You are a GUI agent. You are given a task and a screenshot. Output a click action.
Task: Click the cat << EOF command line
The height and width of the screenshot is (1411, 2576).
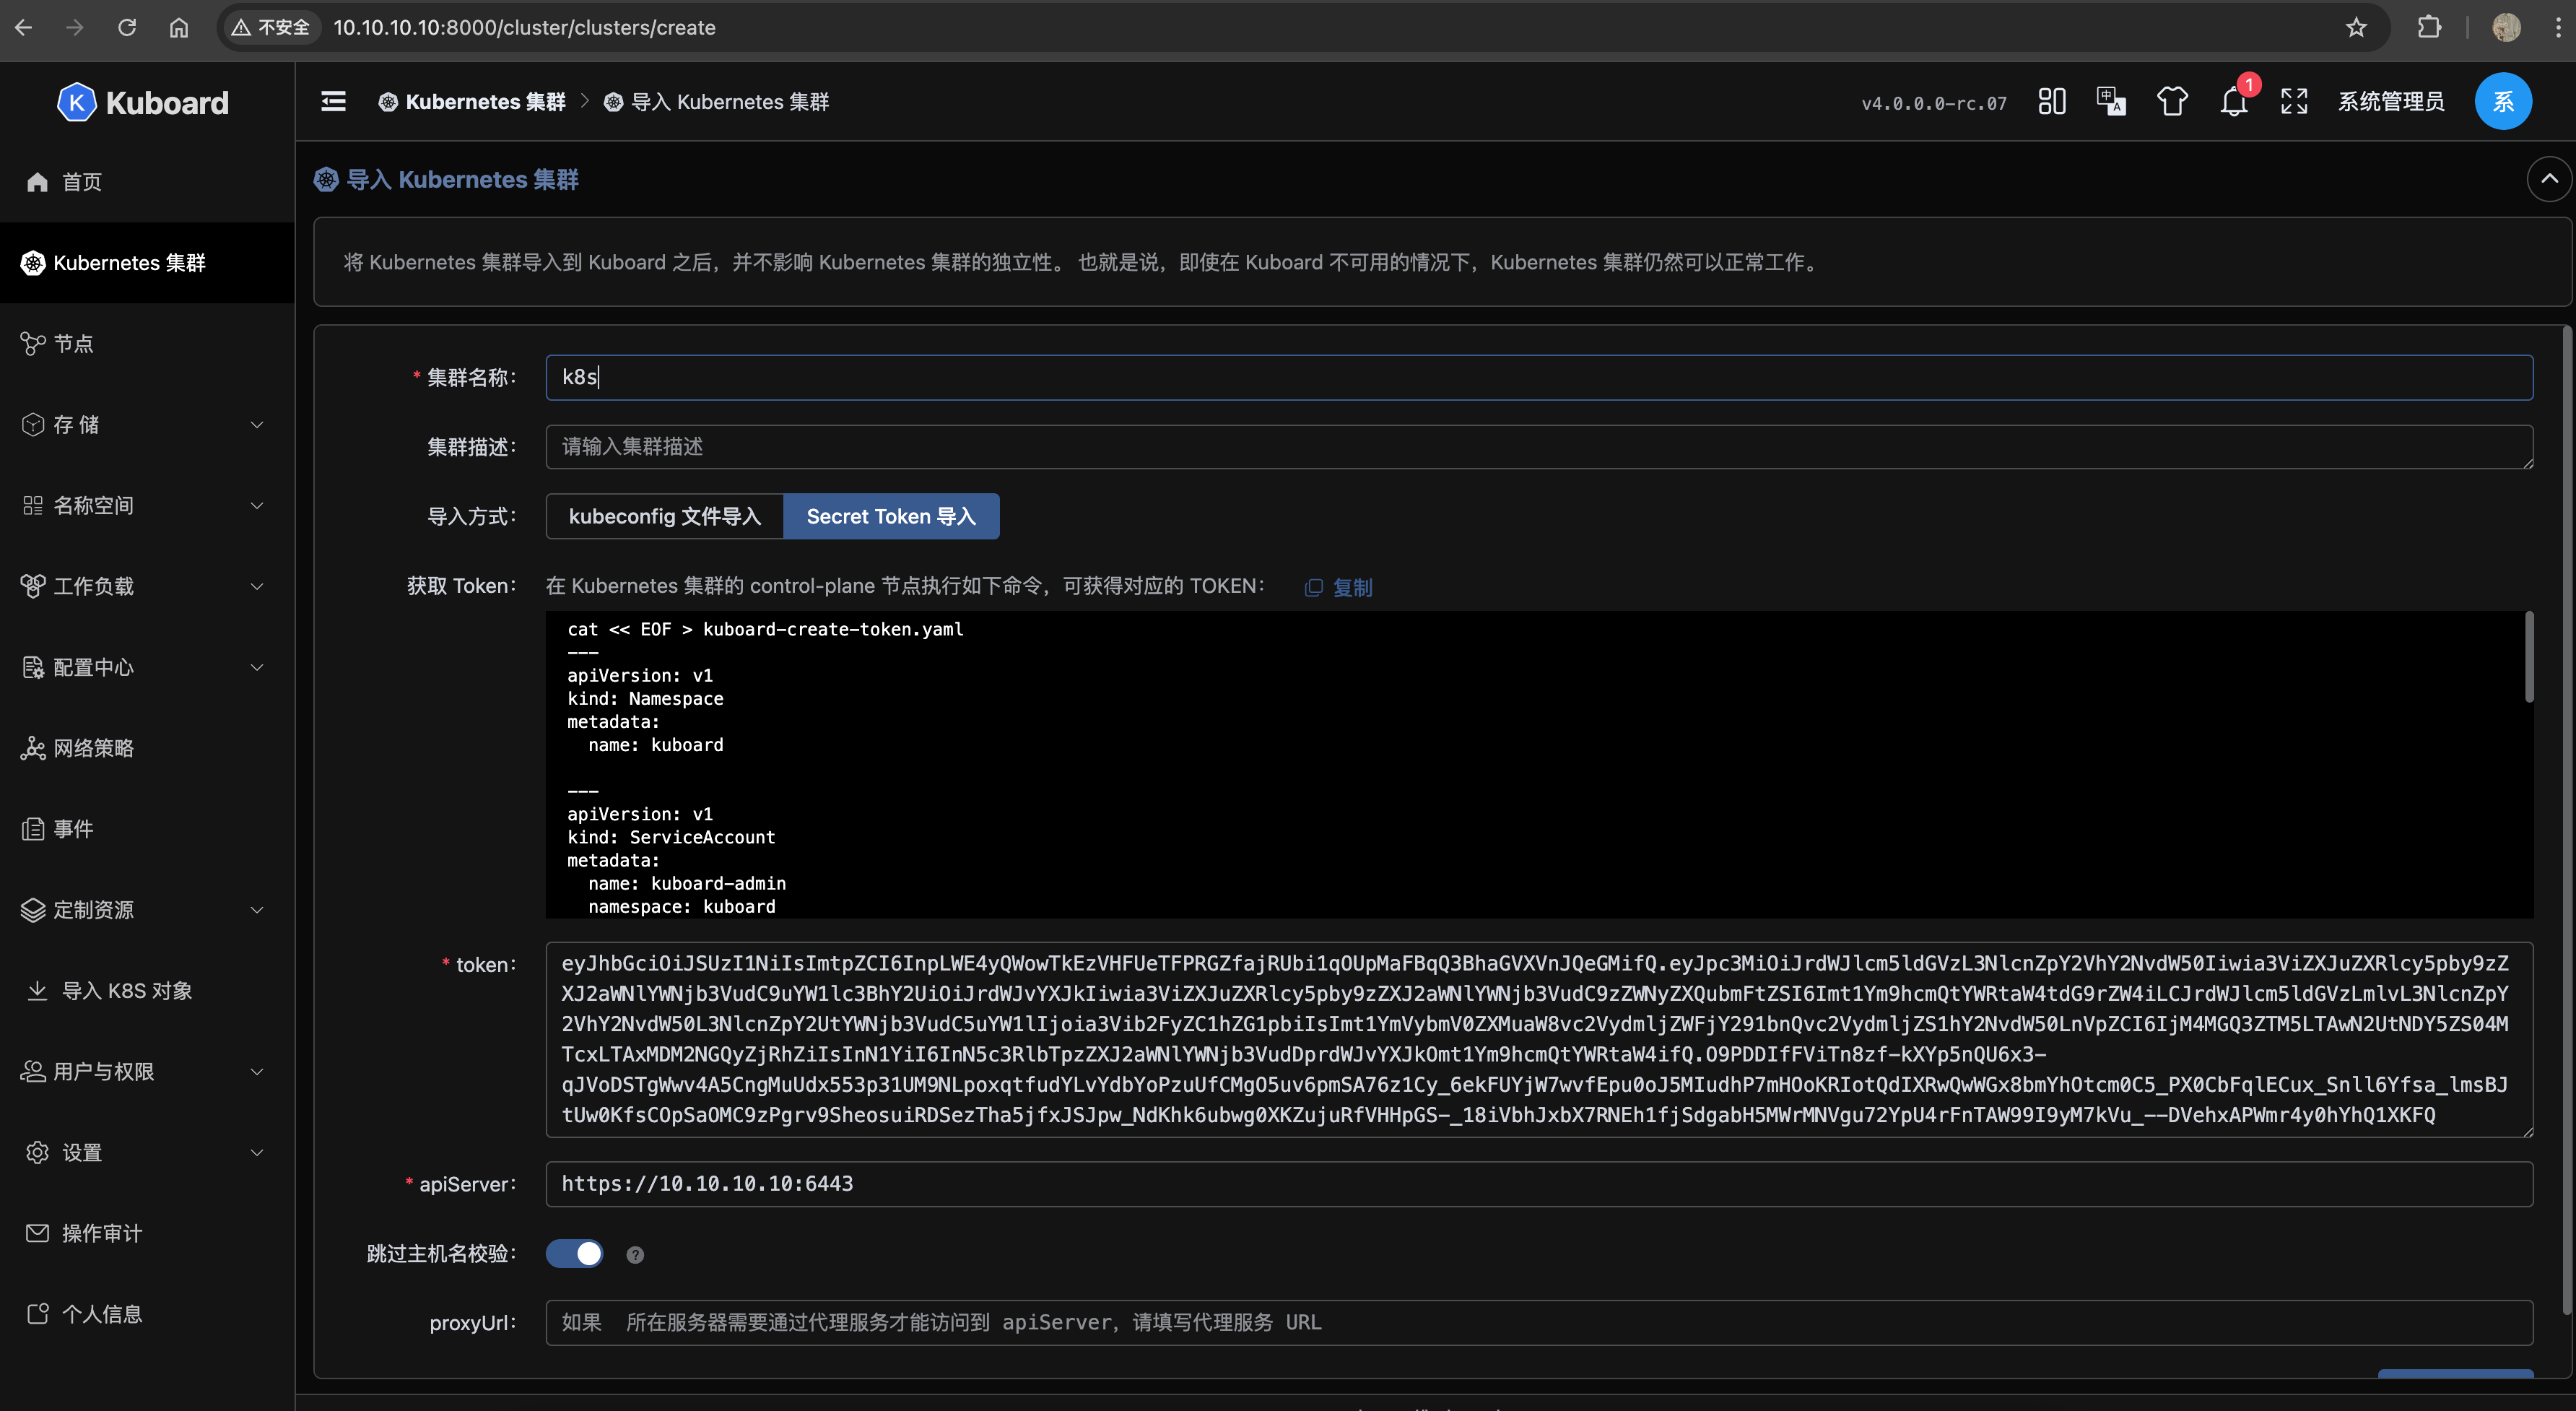[x=765, y=629]
